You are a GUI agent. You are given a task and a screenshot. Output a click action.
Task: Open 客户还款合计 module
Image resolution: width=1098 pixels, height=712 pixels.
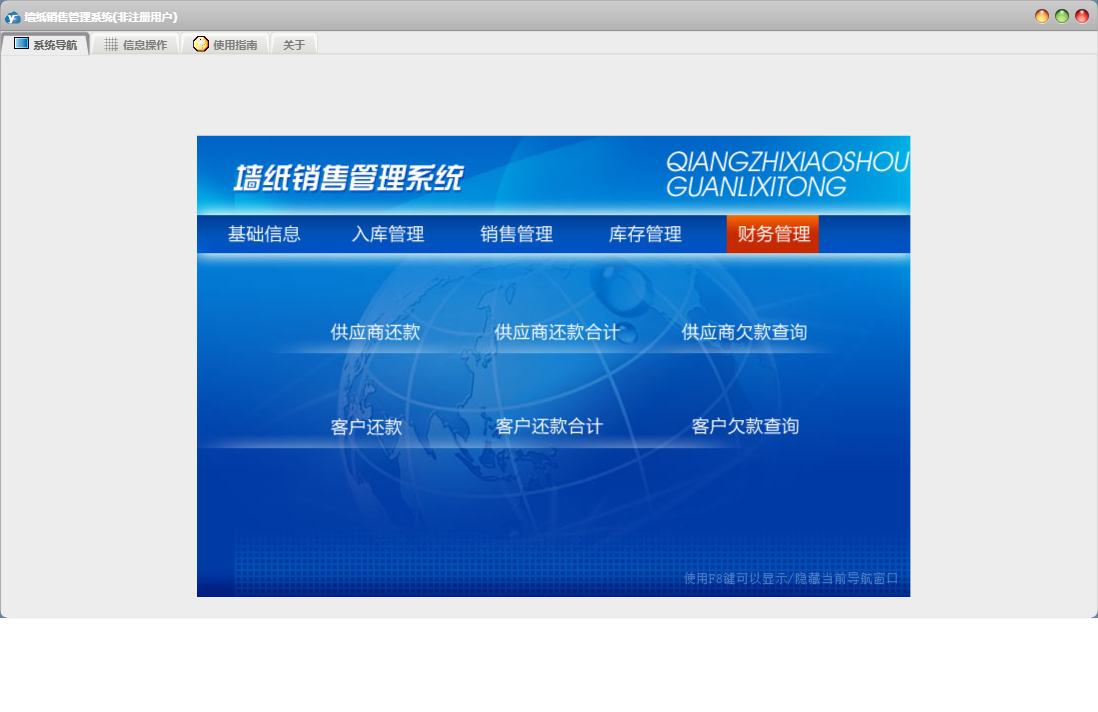pyautogui.click(x=549, y=426)
